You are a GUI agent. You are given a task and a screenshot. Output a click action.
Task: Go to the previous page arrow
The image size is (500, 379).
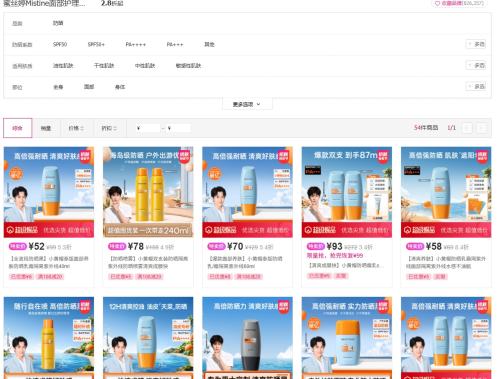(467, 128)
